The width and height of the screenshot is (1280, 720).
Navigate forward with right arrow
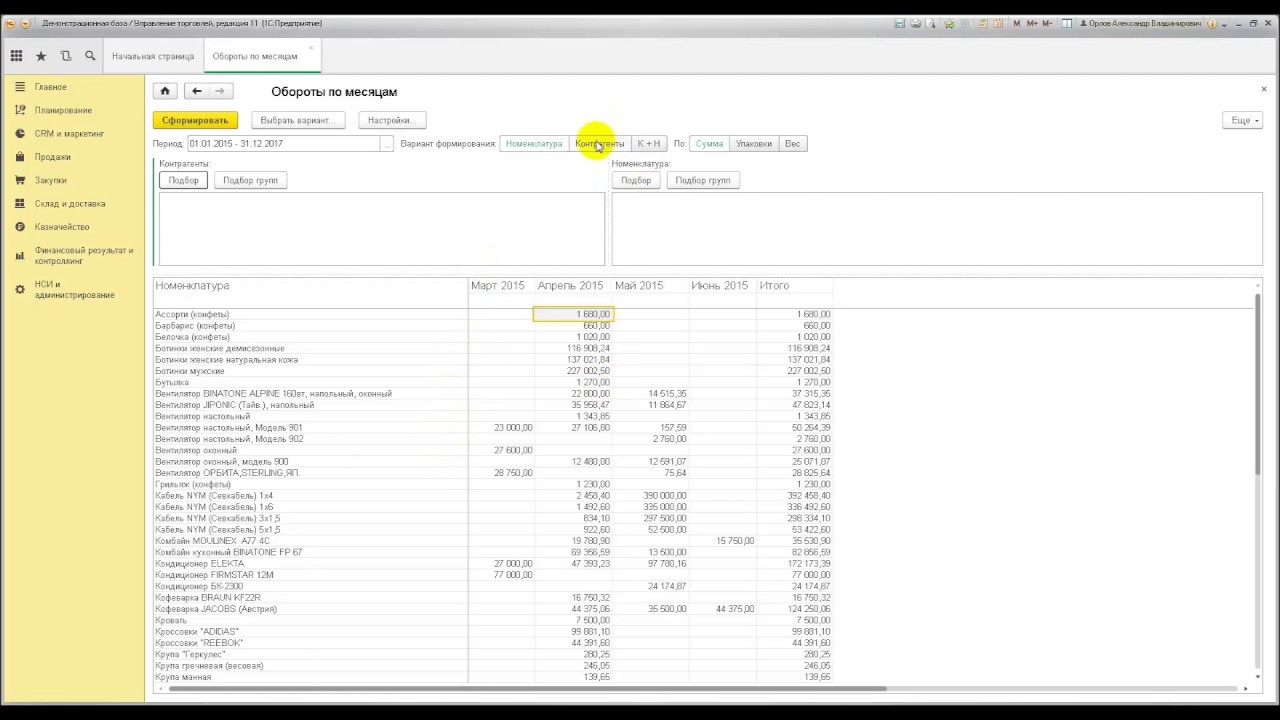pos(220,91)
